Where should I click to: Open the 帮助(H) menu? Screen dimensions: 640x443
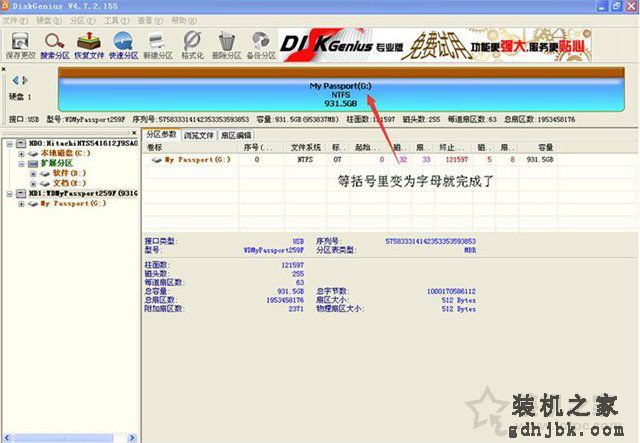184,20
